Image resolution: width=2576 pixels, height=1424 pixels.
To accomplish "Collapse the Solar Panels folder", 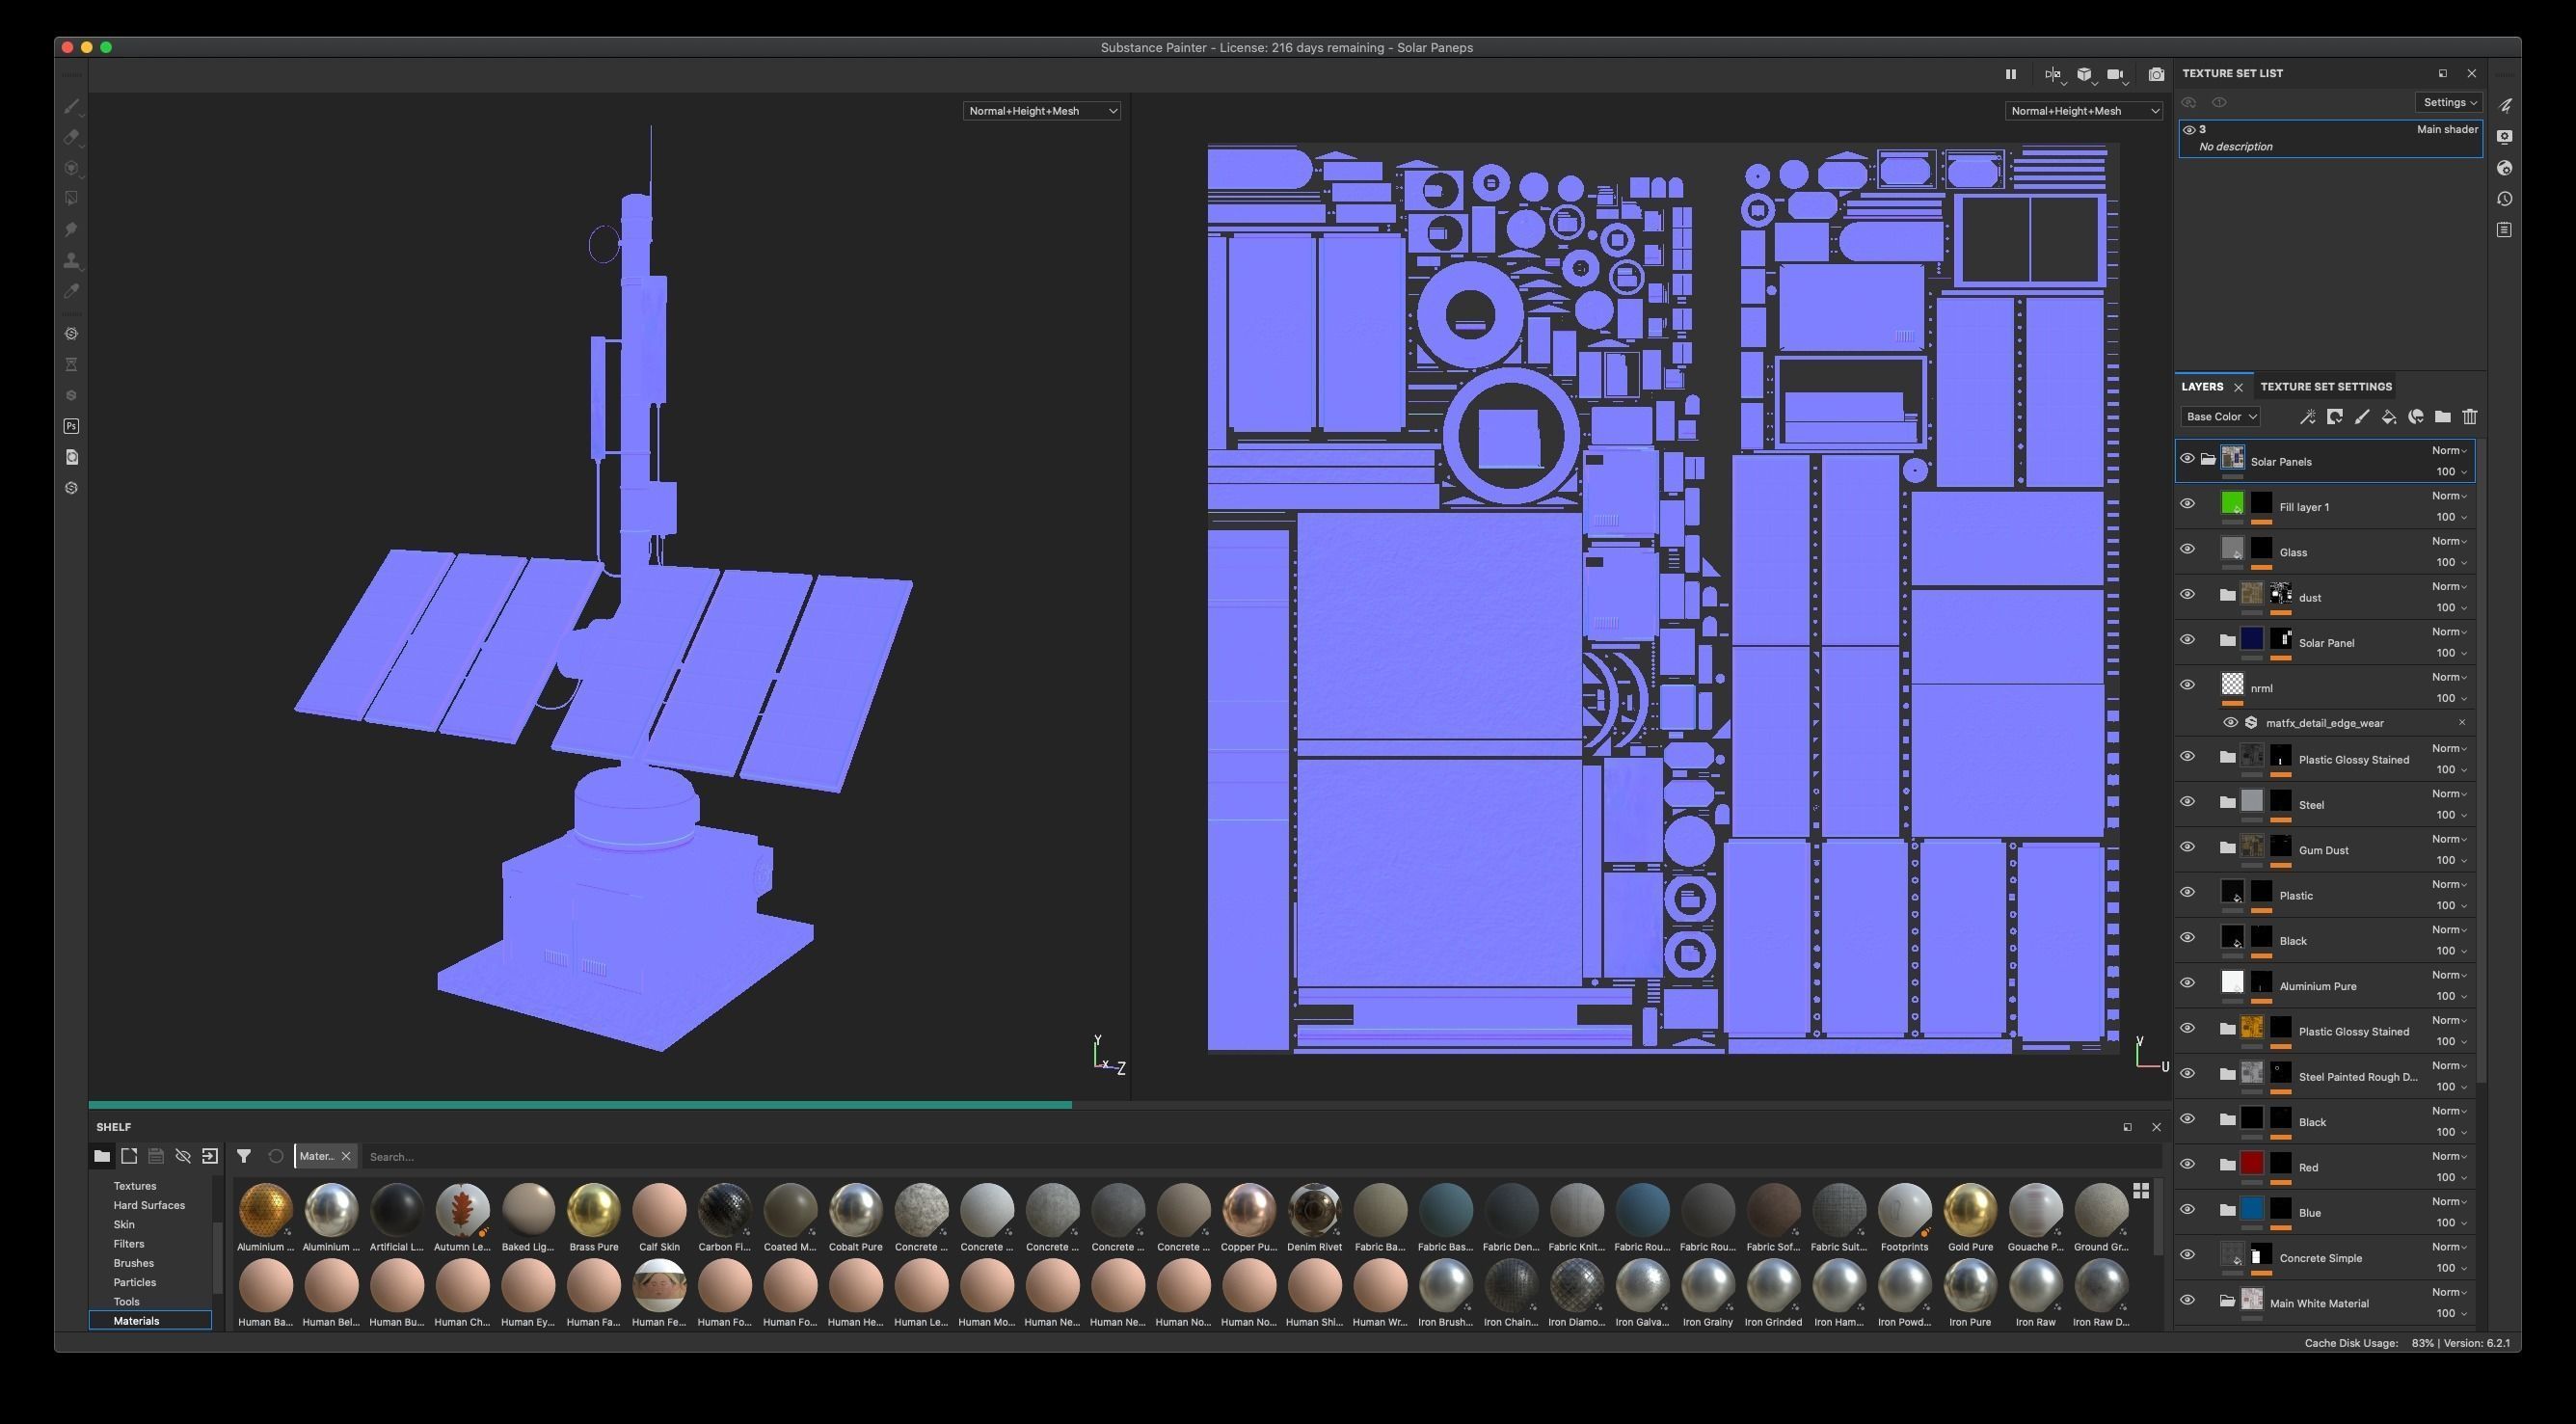I will (2207, 460).
